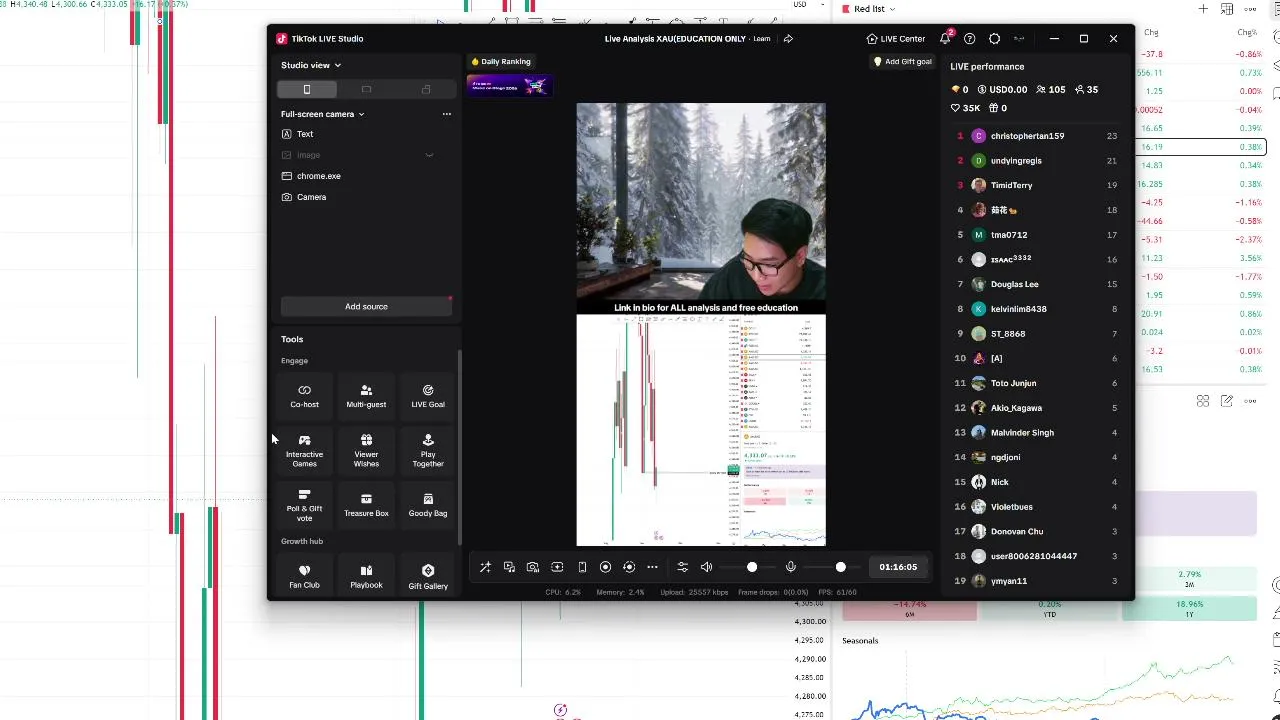Open the scene more options menu
The image size is (1280, 720).
pos(447,114)
